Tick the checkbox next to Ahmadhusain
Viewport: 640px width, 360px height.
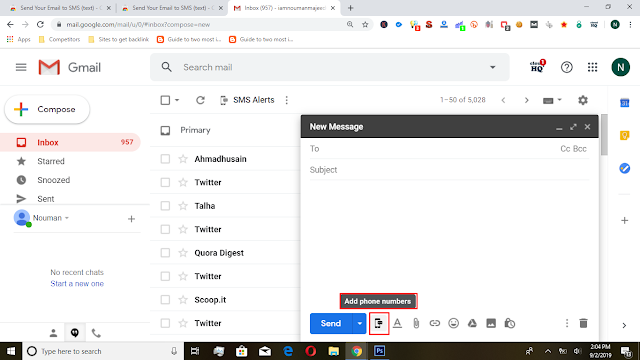point(165,159)
